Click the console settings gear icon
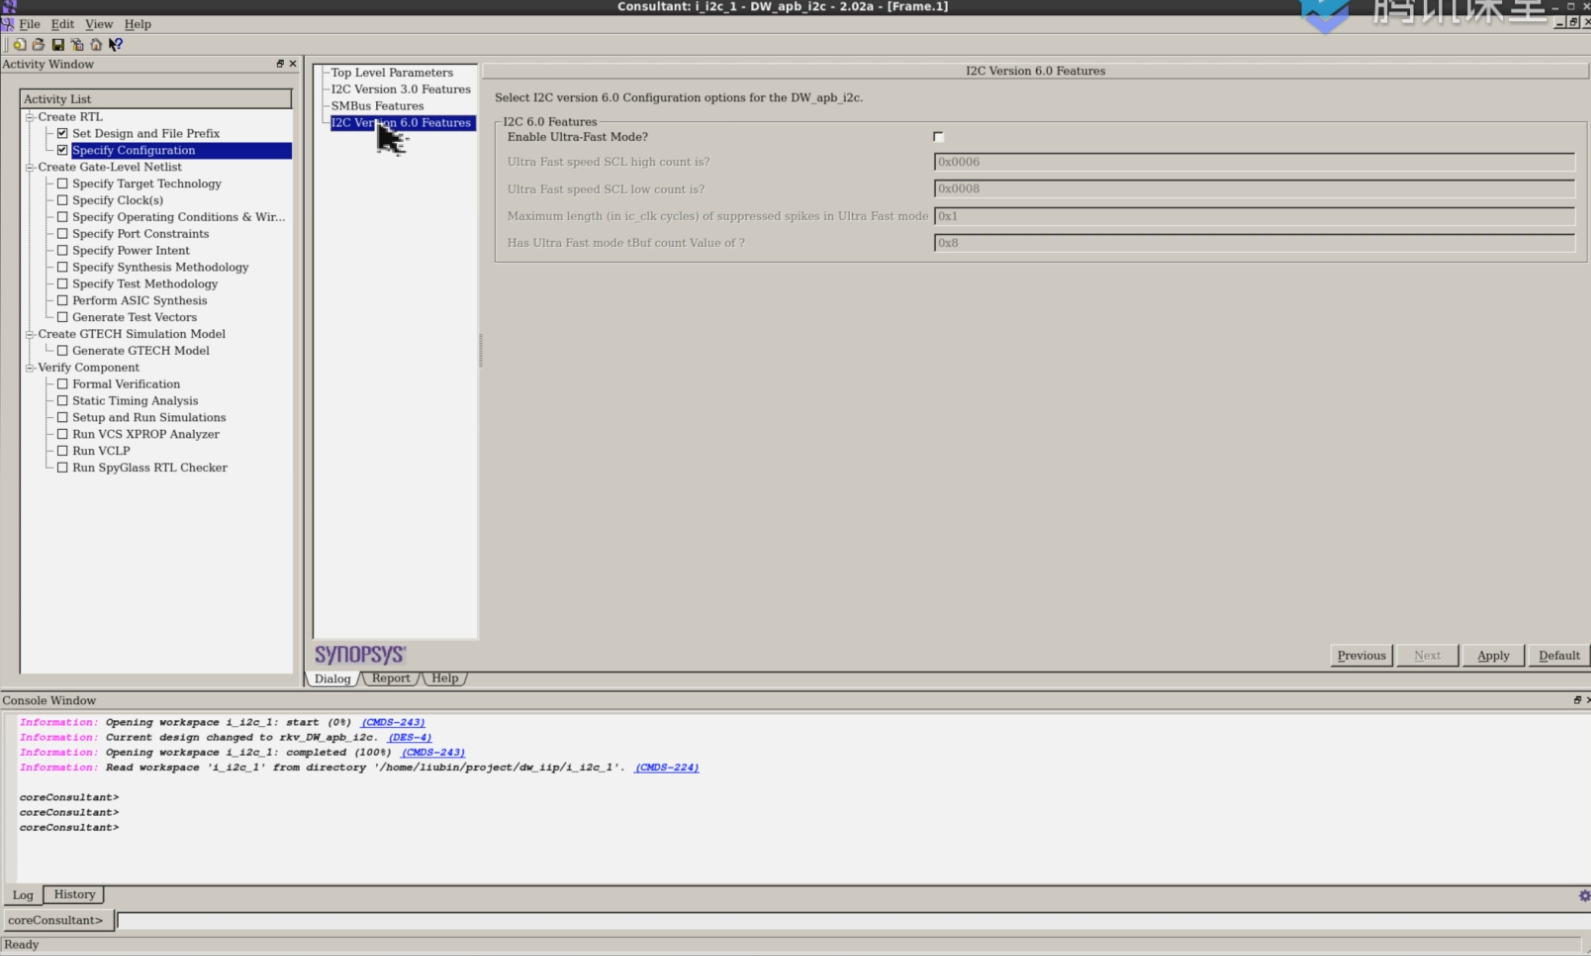 pyautogui.click(x=1584, y=896)
